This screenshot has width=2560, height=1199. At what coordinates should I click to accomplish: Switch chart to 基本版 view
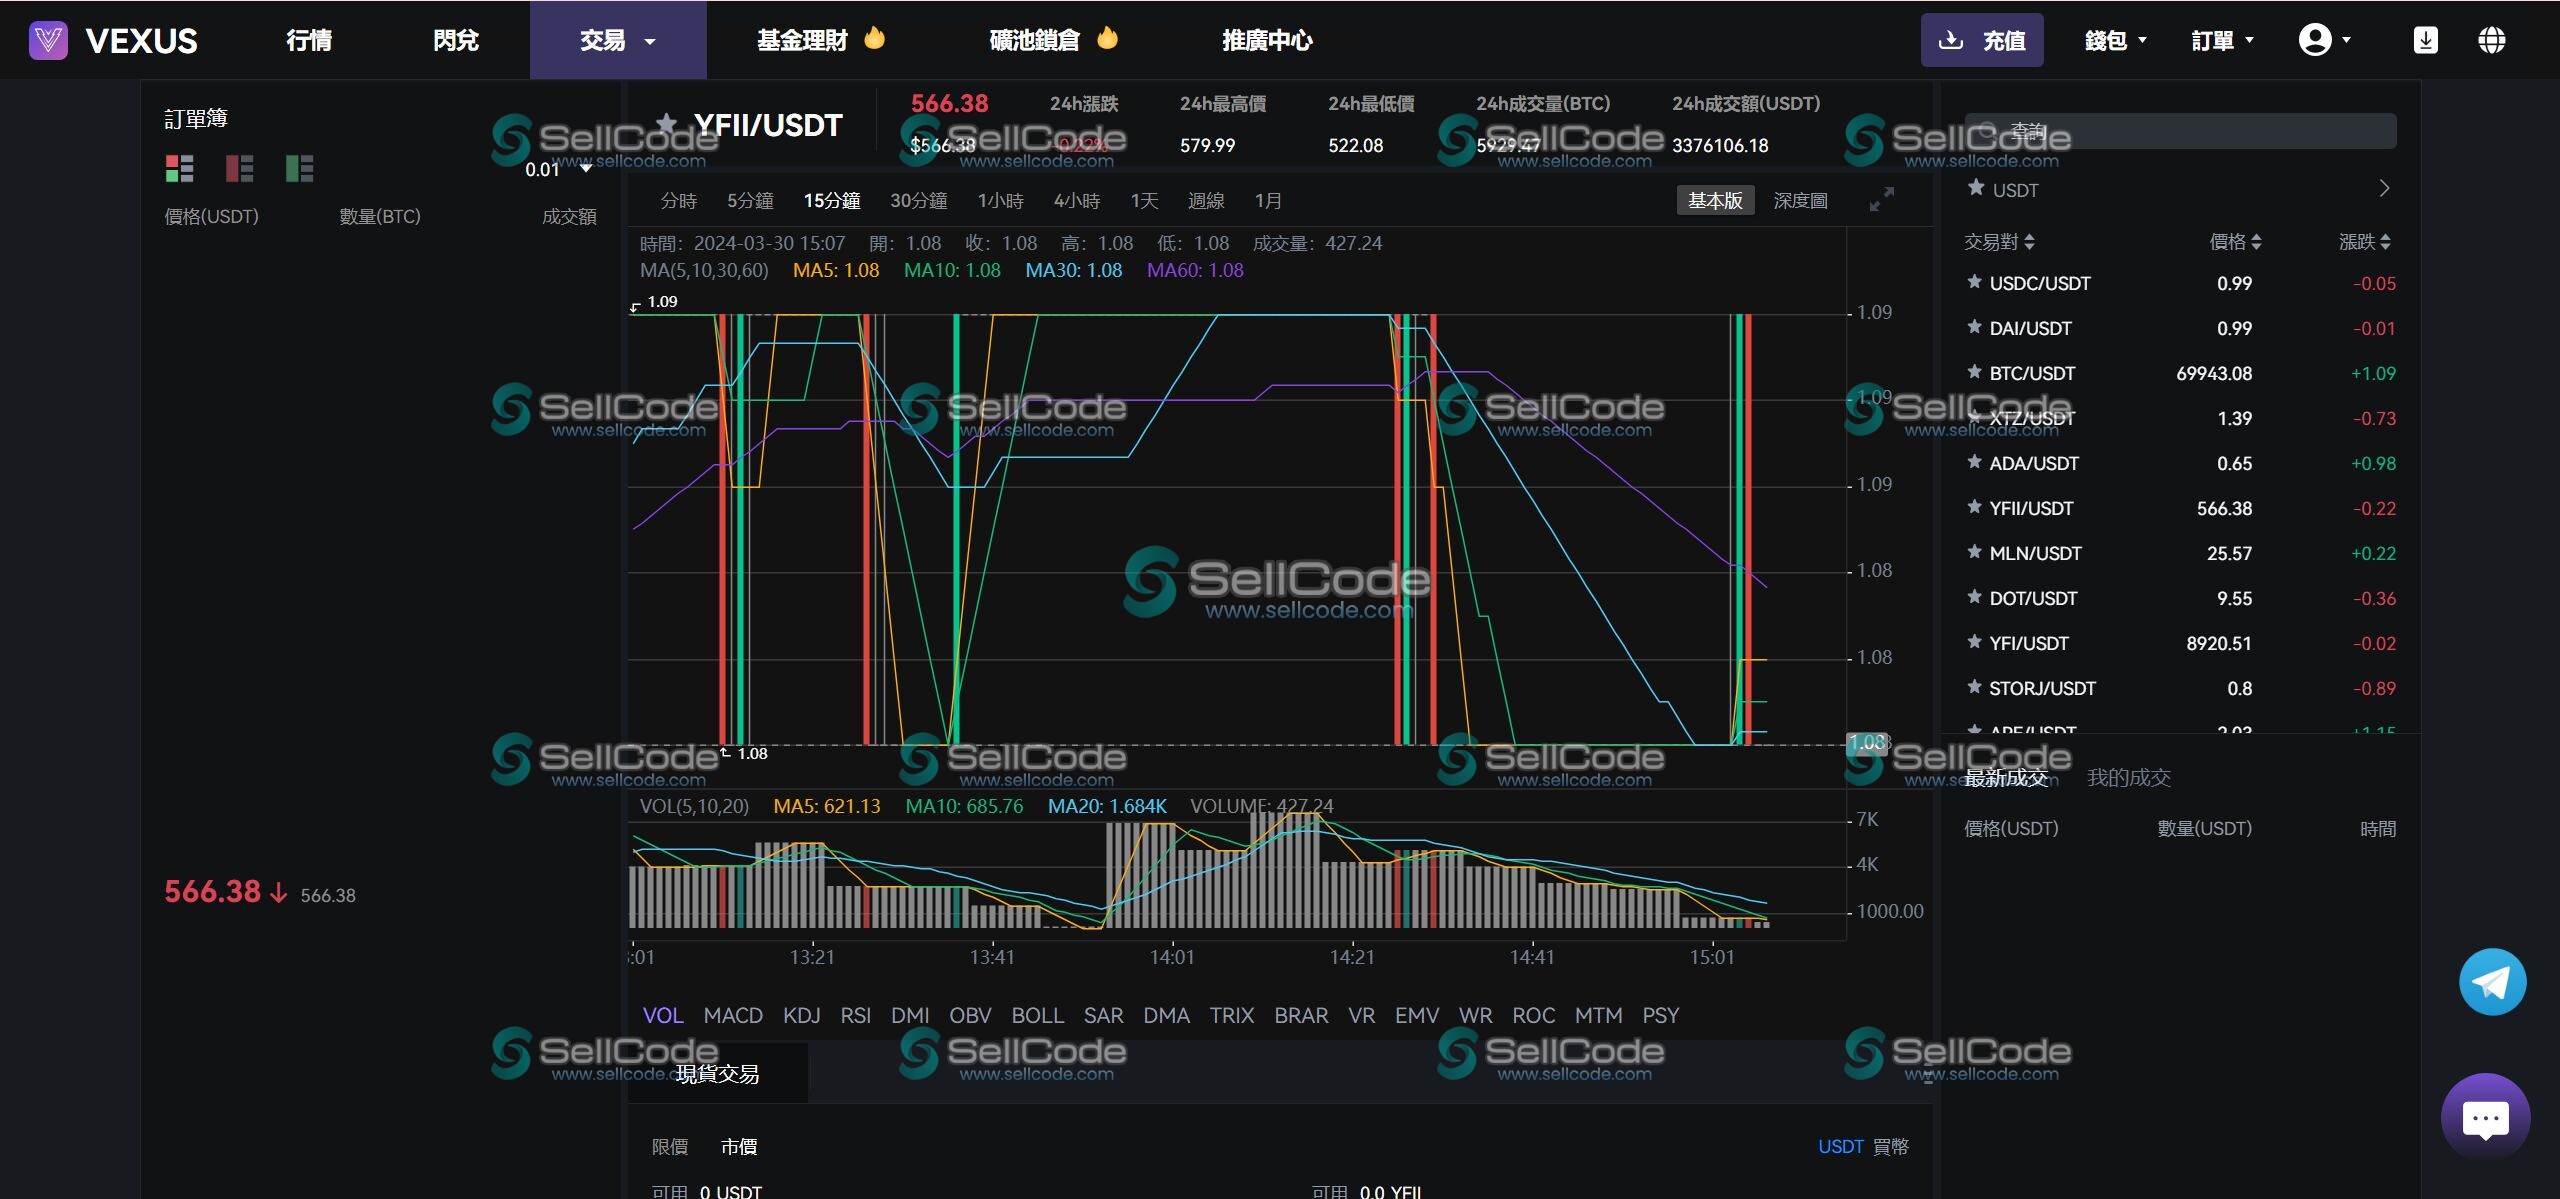point(1715,200)
